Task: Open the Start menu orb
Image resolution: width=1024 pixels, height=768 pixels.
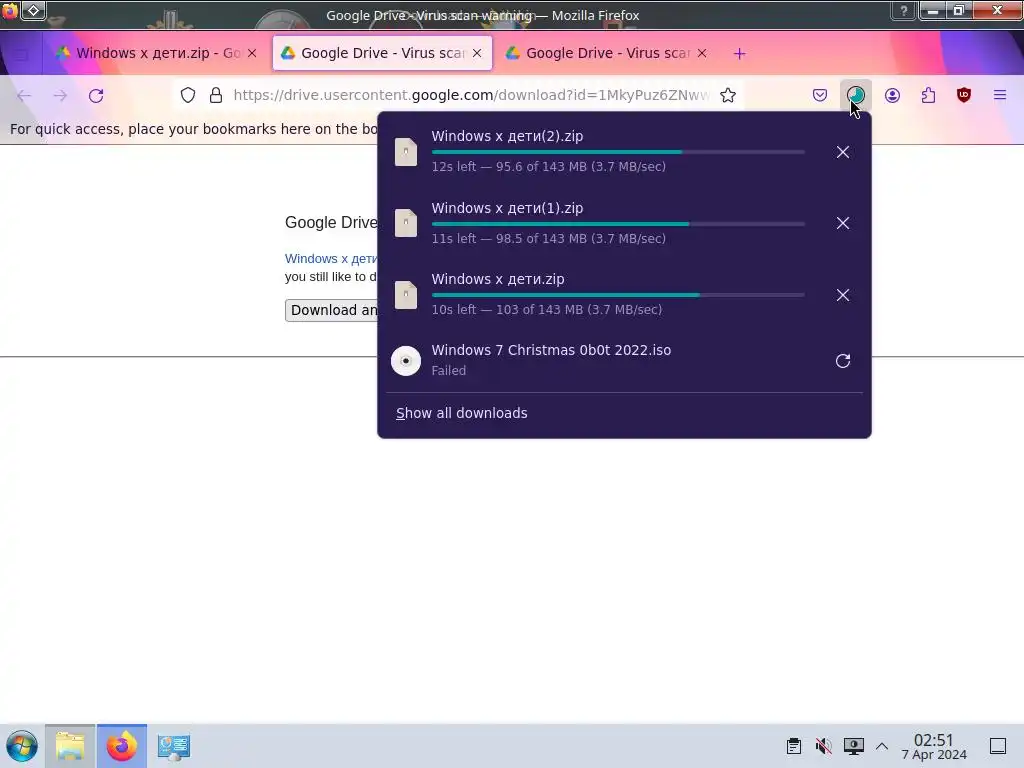Action: [22, 746]
